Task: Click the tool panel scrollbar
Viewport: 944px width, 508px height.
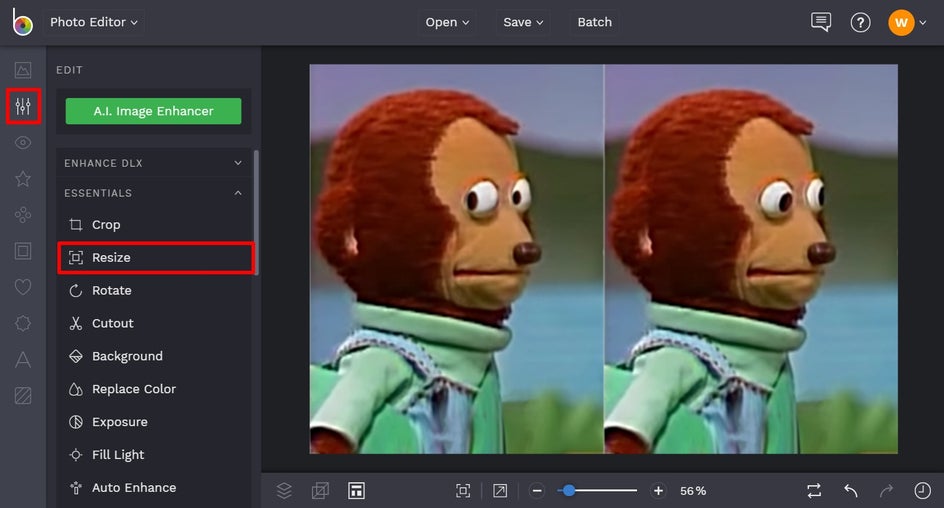Action: [256, 212]
